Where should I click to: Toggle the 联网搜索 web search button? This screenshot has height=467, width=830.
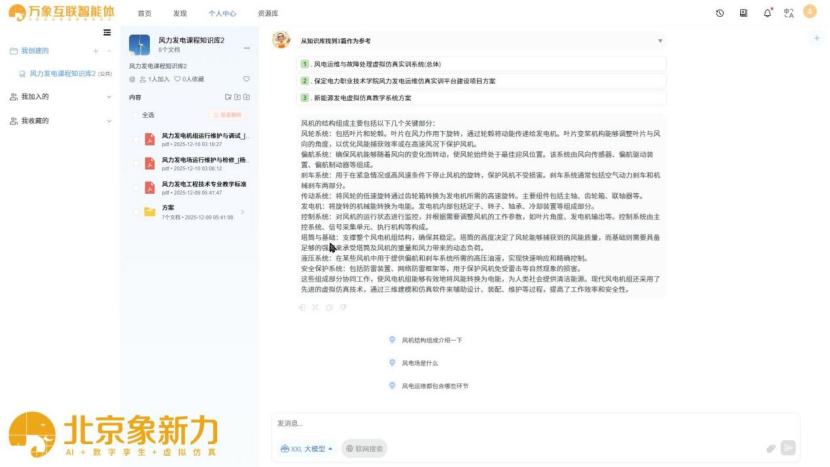click(364, 449)
